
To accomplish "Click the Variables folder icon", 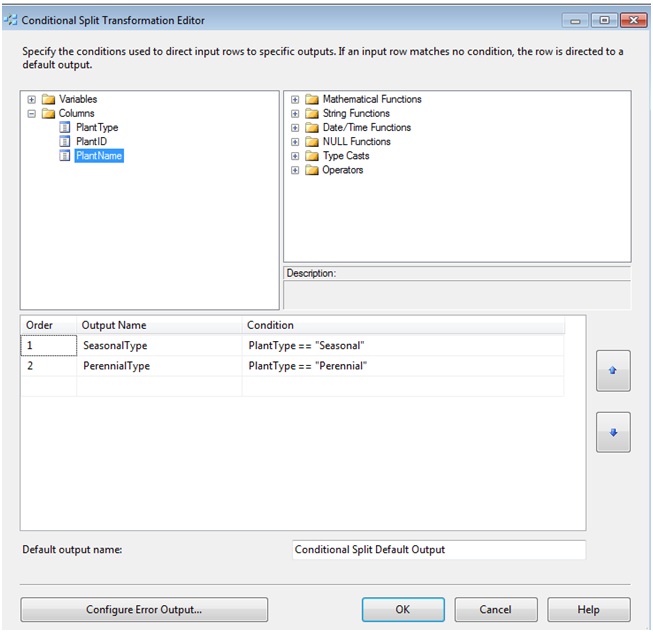I will coord(48,100).
